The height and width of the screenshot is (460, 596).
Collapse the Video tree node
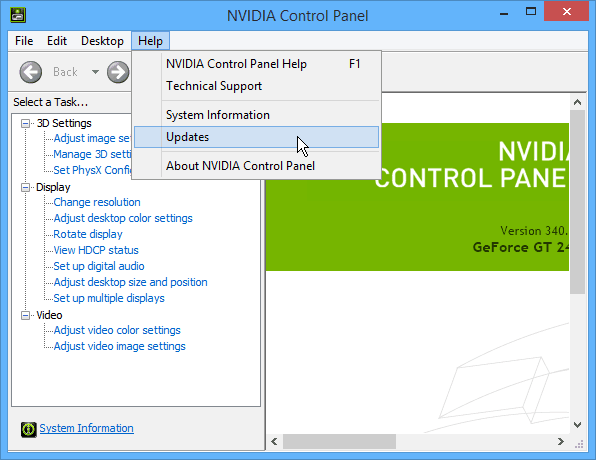[x=25, y=315]
